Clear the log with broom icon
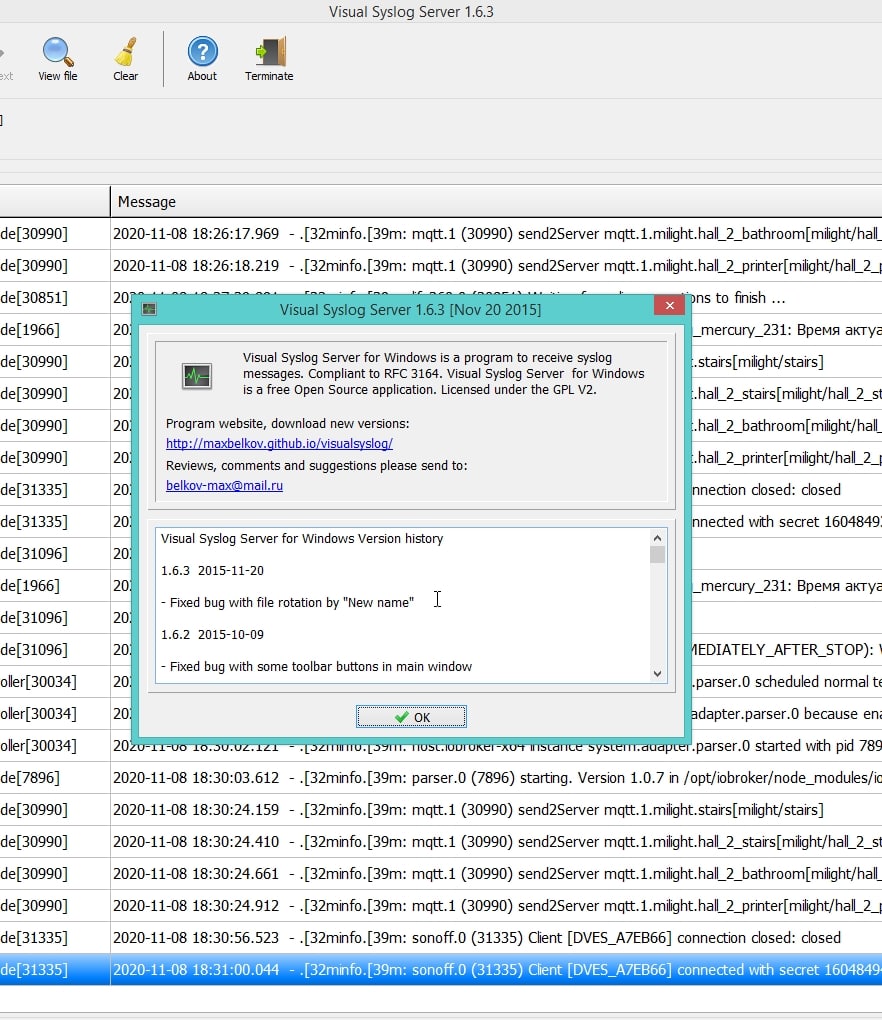This screenshot has width=882, height=1020. pyautogui.click(x=126, y=59)
